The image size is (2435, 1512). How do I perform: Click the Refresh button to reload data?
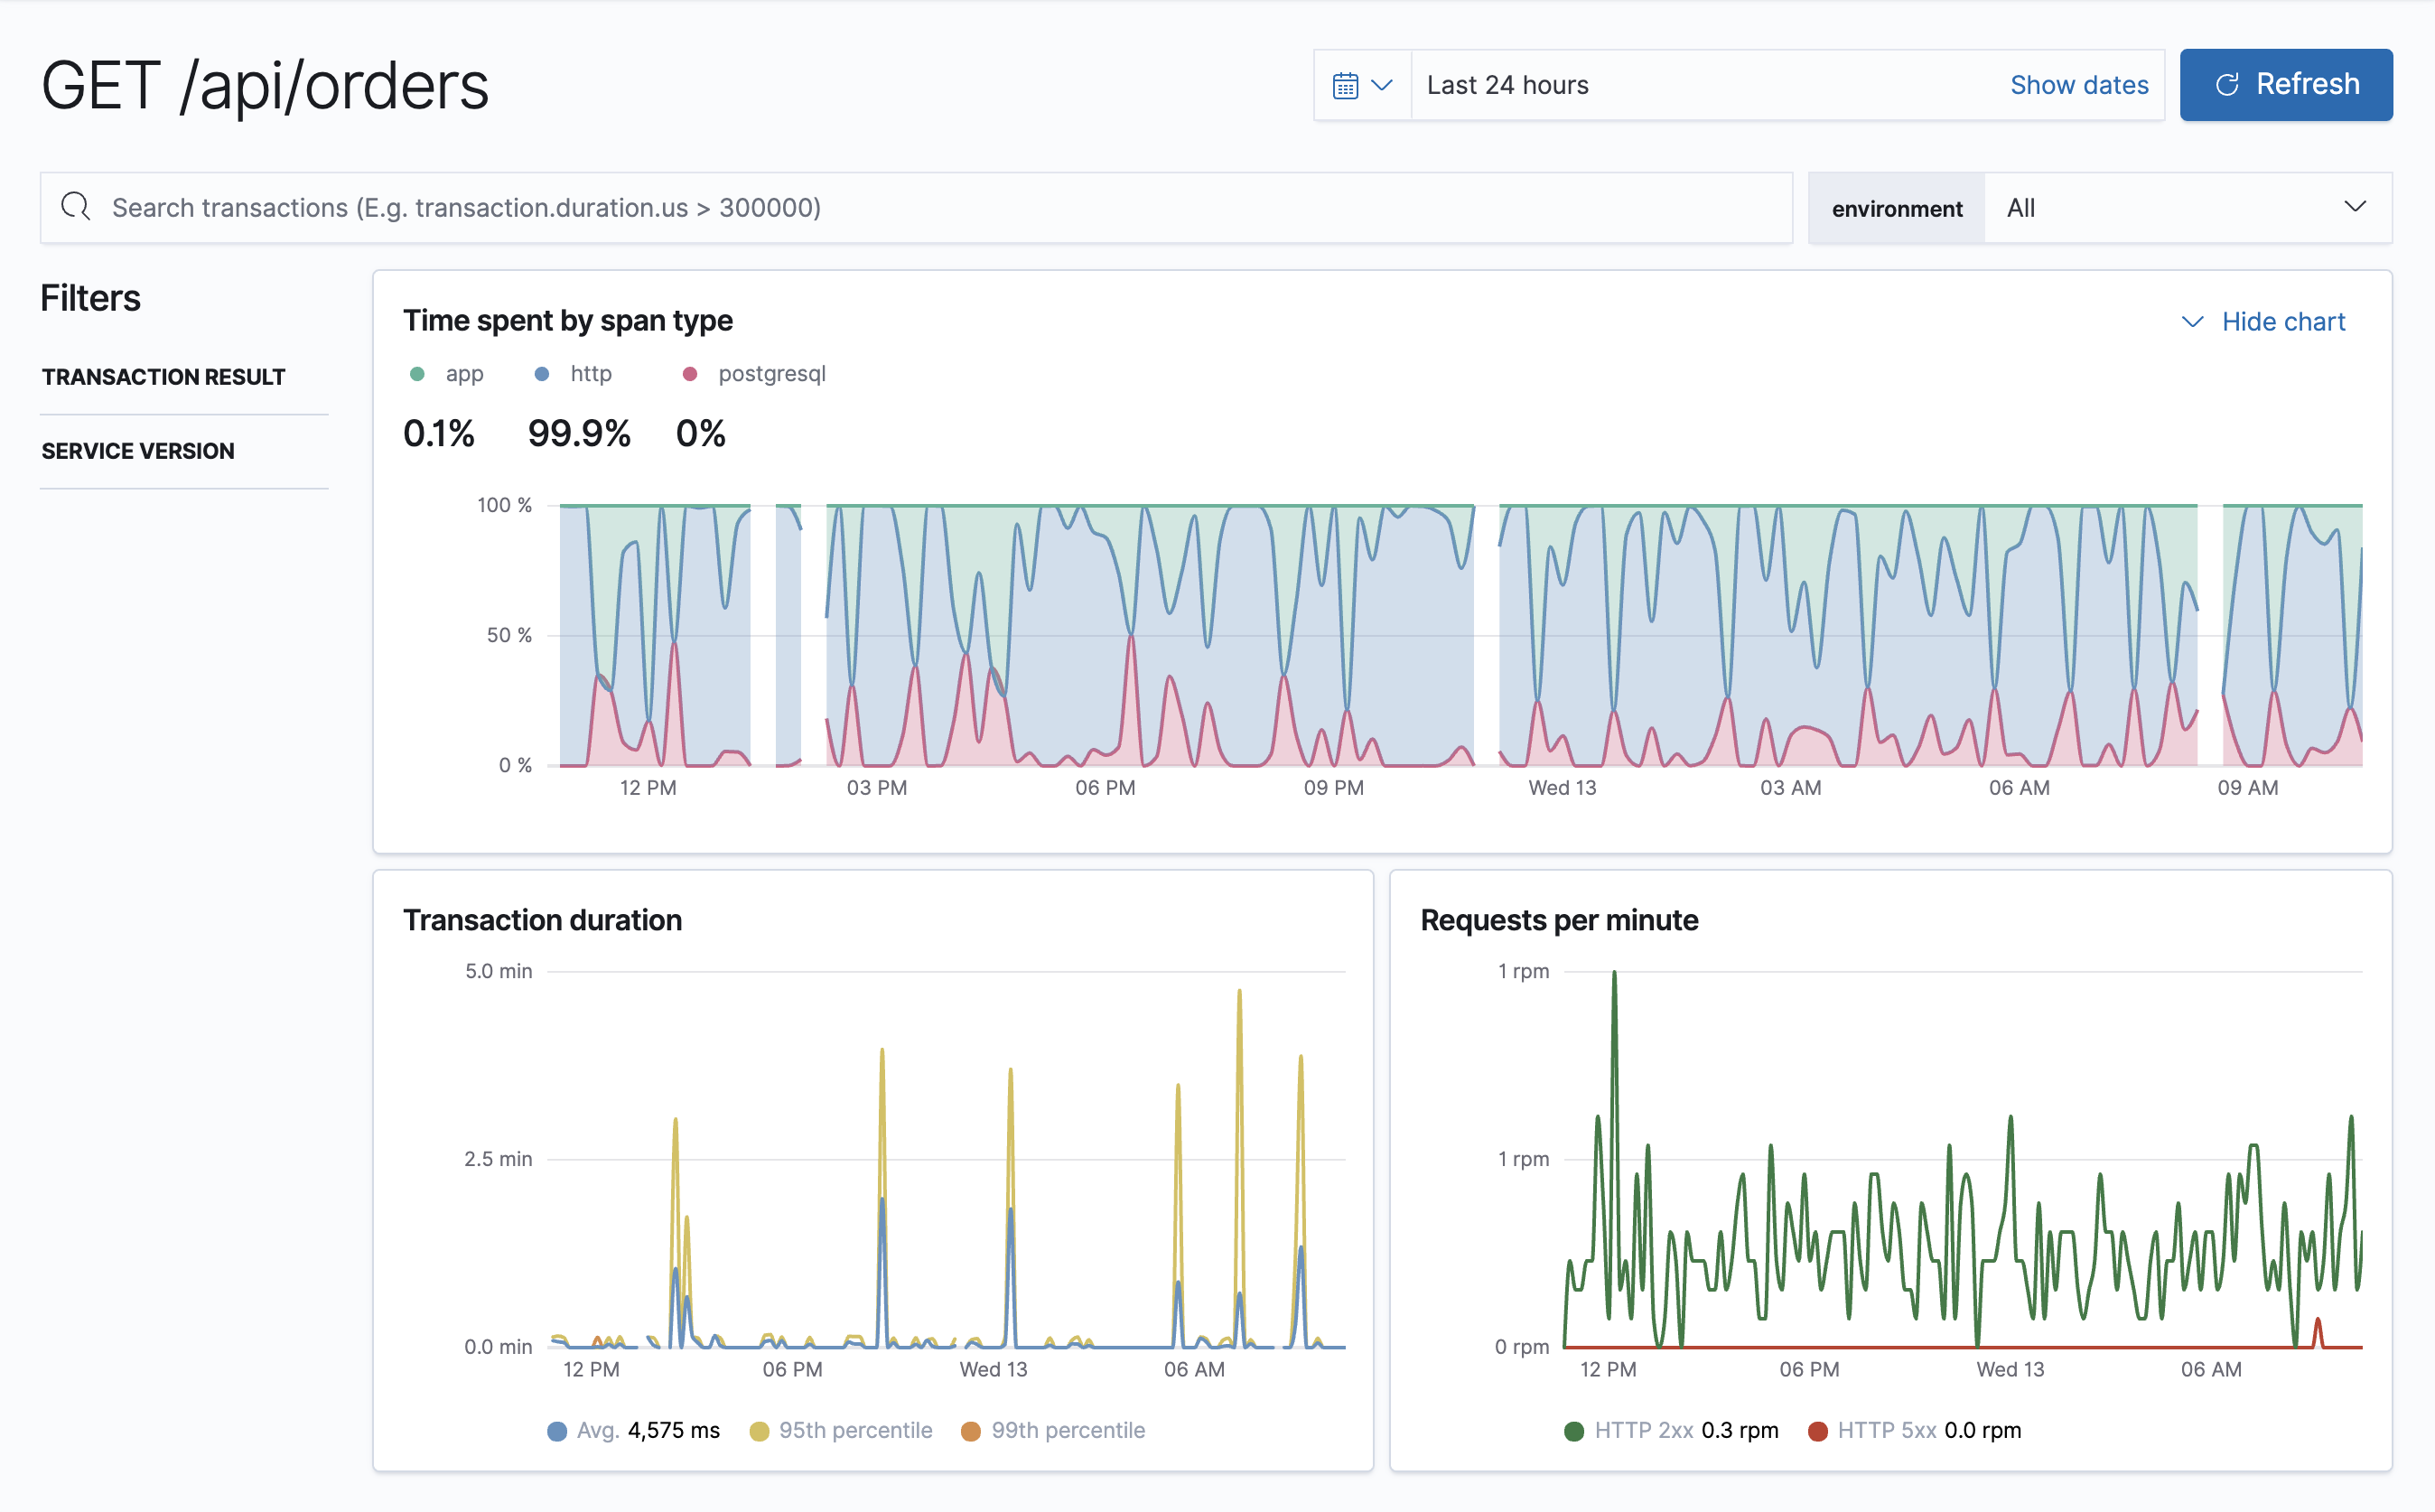(x=2287, y=84)
